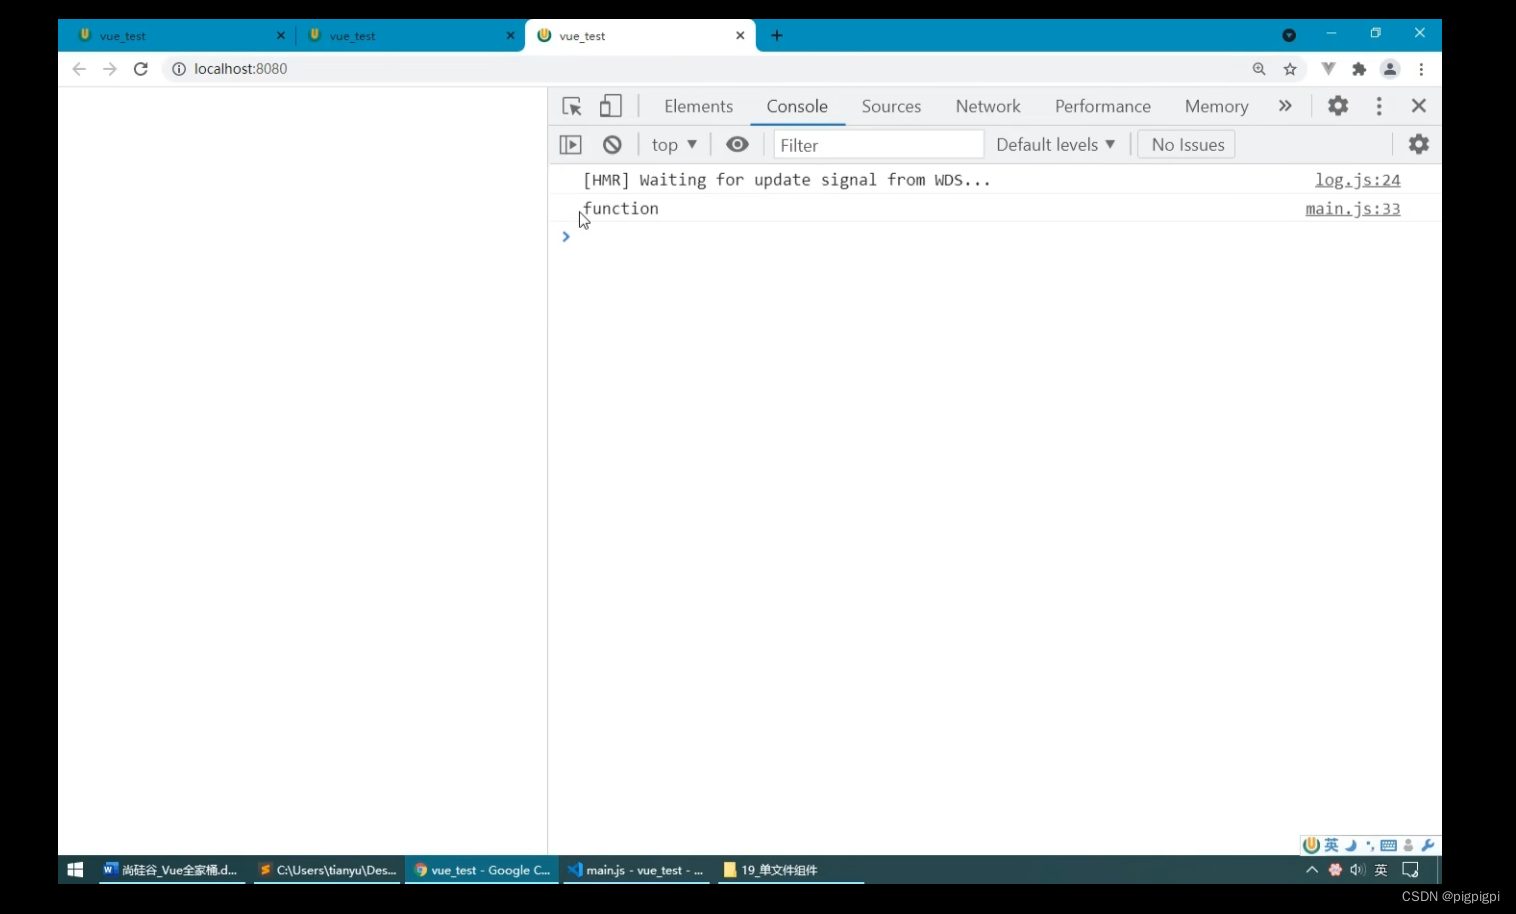
Task: Open a new browser tab
Action: (x=777, y=35)
